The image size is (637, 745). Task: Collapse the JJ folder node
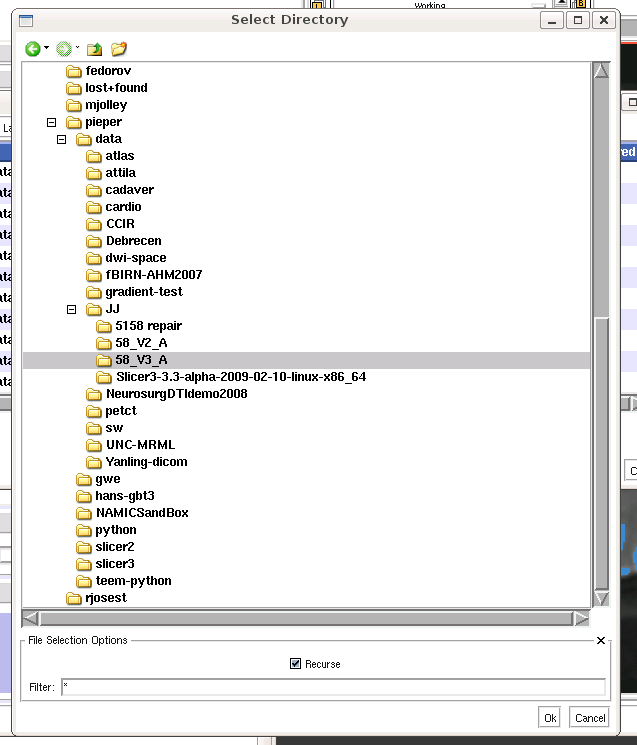tap(72, 309)
